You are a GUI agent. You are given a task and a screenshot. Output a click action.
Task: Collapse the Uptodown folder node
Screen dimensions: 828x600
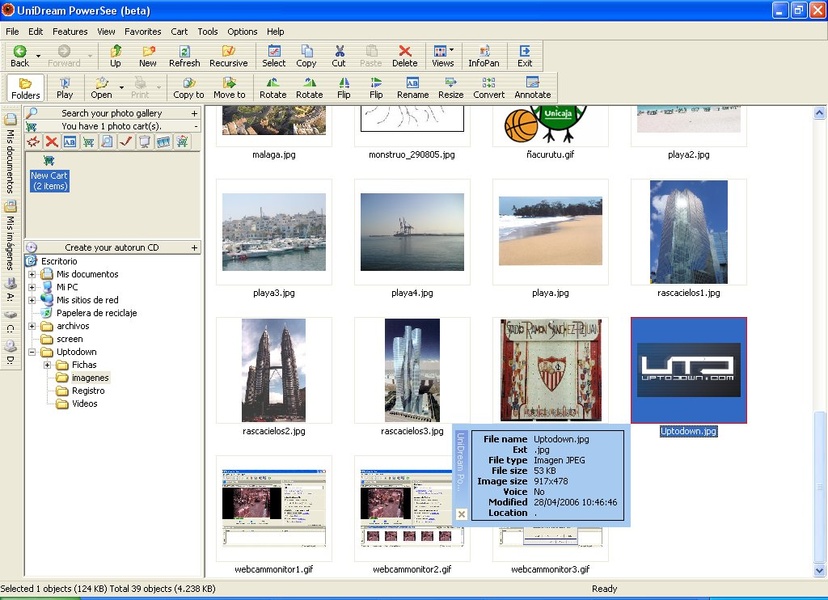click(x=32, y=352)
